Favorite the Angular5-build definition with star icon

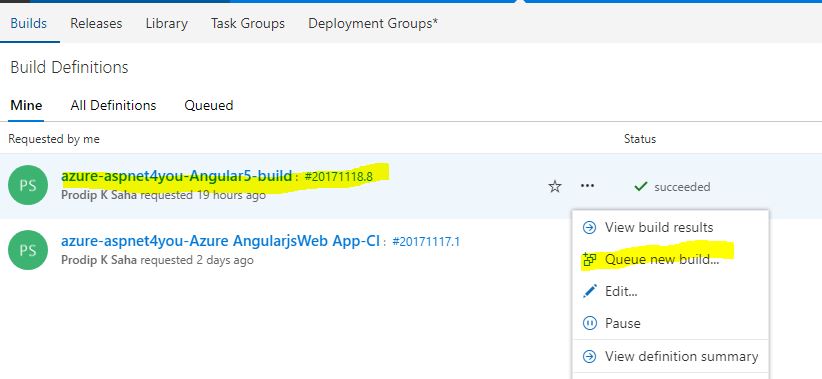point(555,186)
